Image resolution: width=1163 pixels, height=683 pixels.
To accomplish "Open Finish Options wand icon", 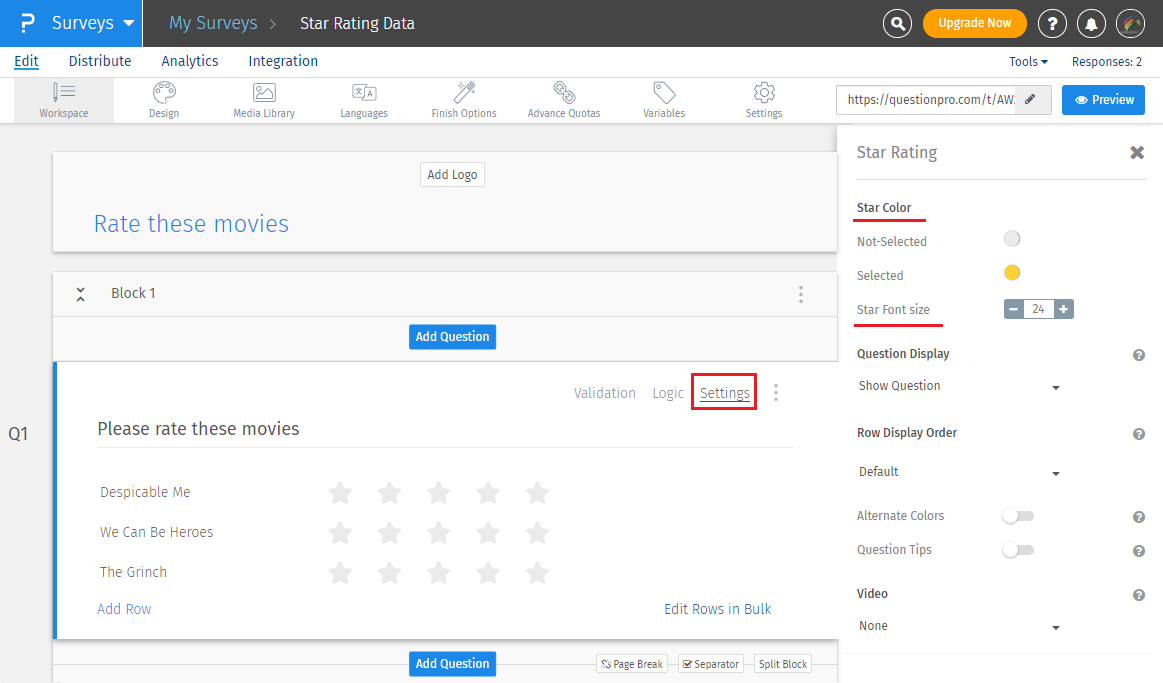I will 464,100.
